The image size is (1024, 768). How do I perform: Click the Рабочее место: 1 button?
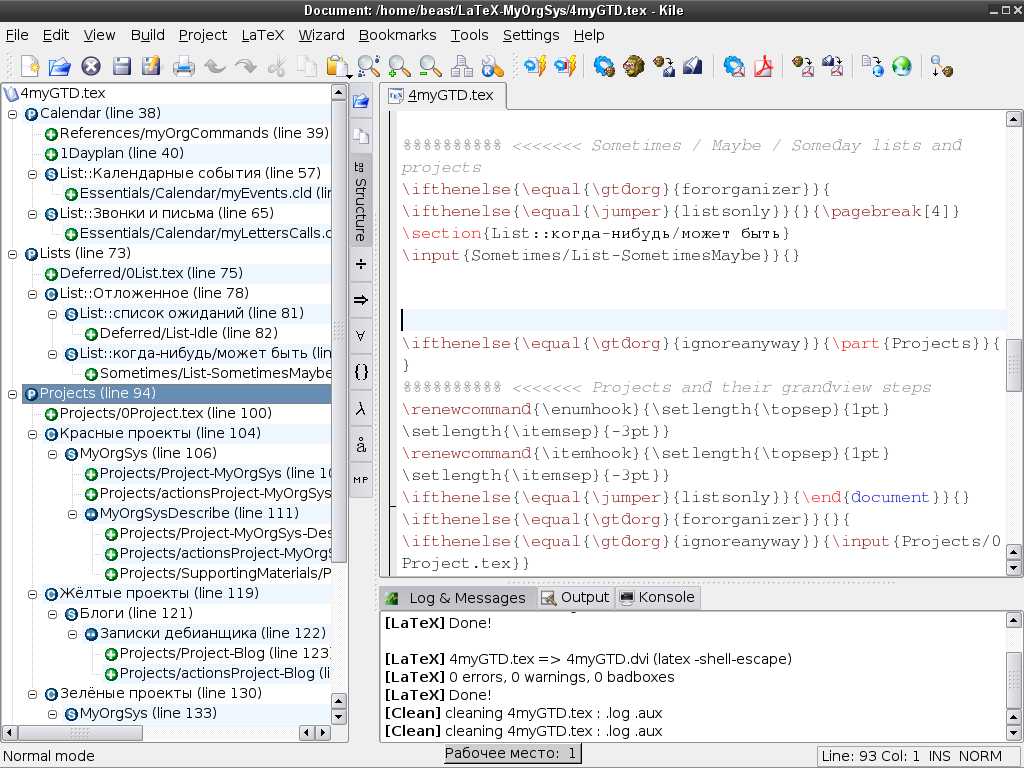[511, 754]
